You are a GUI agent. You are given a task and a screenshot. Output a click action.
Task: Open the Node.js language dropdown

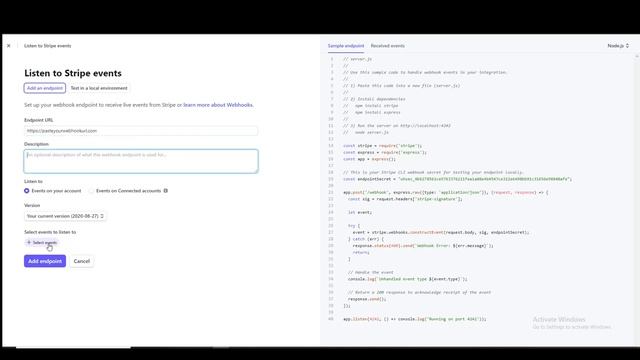click(618, 46)
